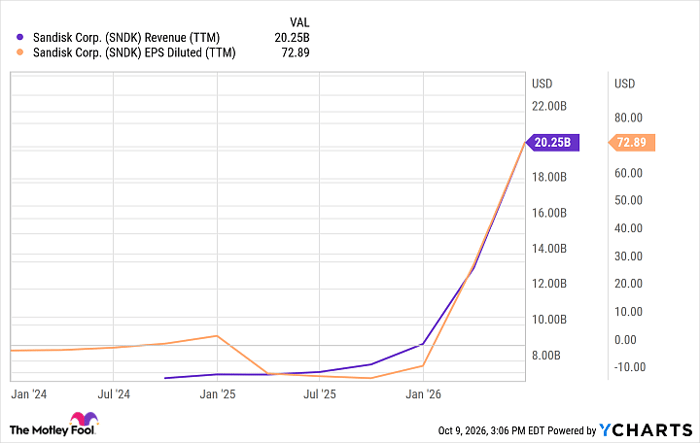Click the 30.00 EPS axis label
This screenshot has height=443, width=700.
(629, 256)
